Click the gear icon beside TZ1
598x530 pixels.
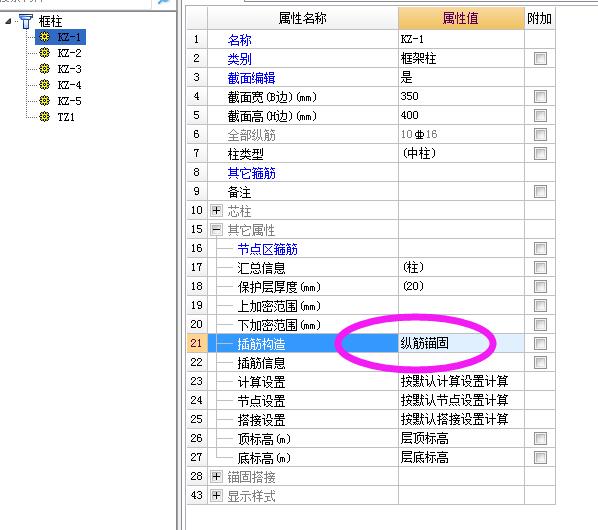(x=44, y=116)
